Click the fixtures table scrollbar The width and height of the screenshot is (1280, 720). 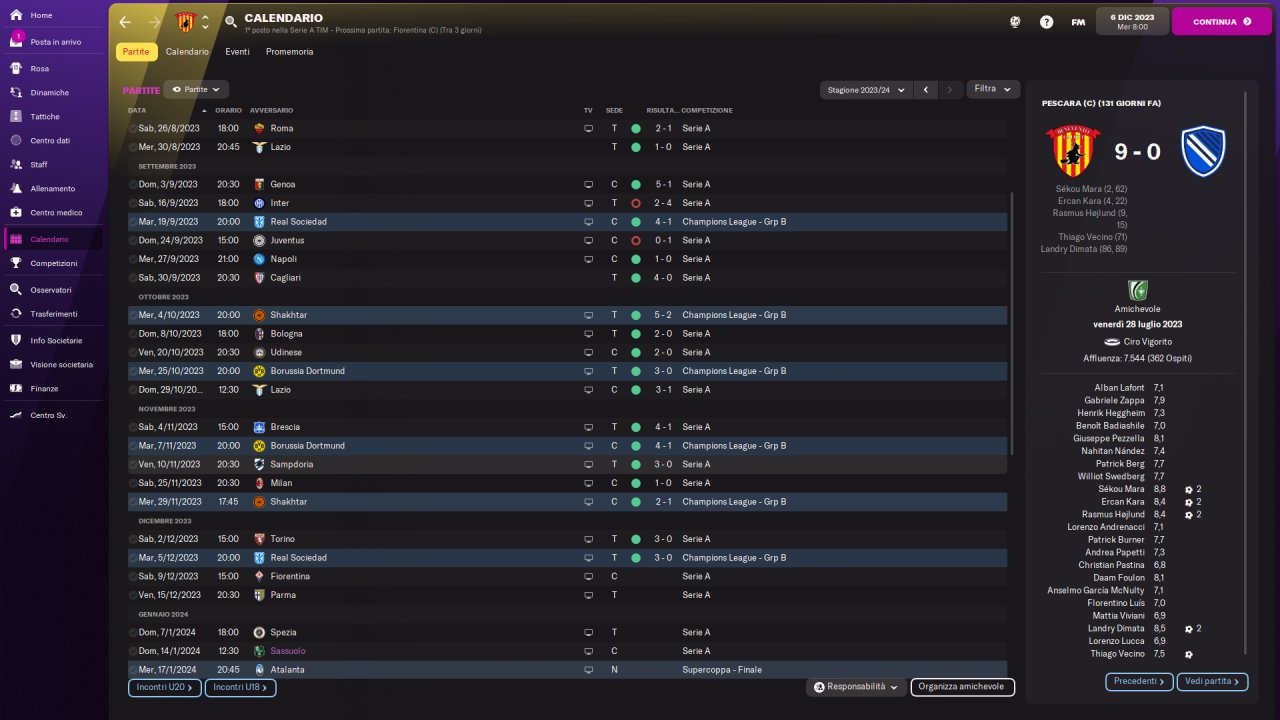(1012, 323)
